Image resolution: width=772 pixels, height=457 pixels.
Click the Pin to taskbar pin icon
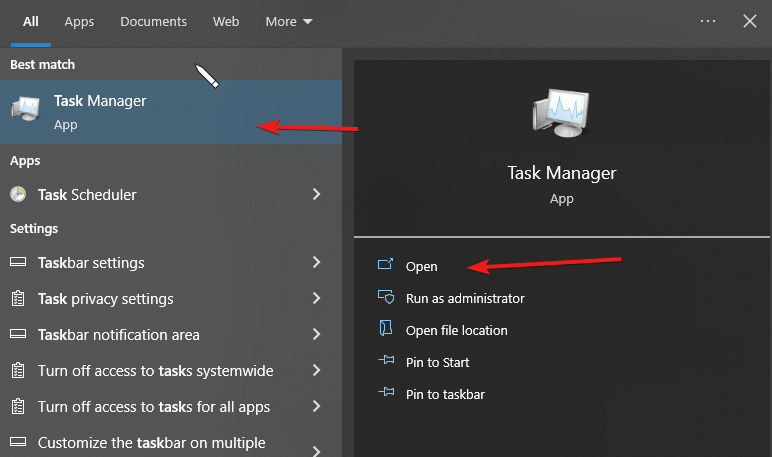tap(386, 394)
